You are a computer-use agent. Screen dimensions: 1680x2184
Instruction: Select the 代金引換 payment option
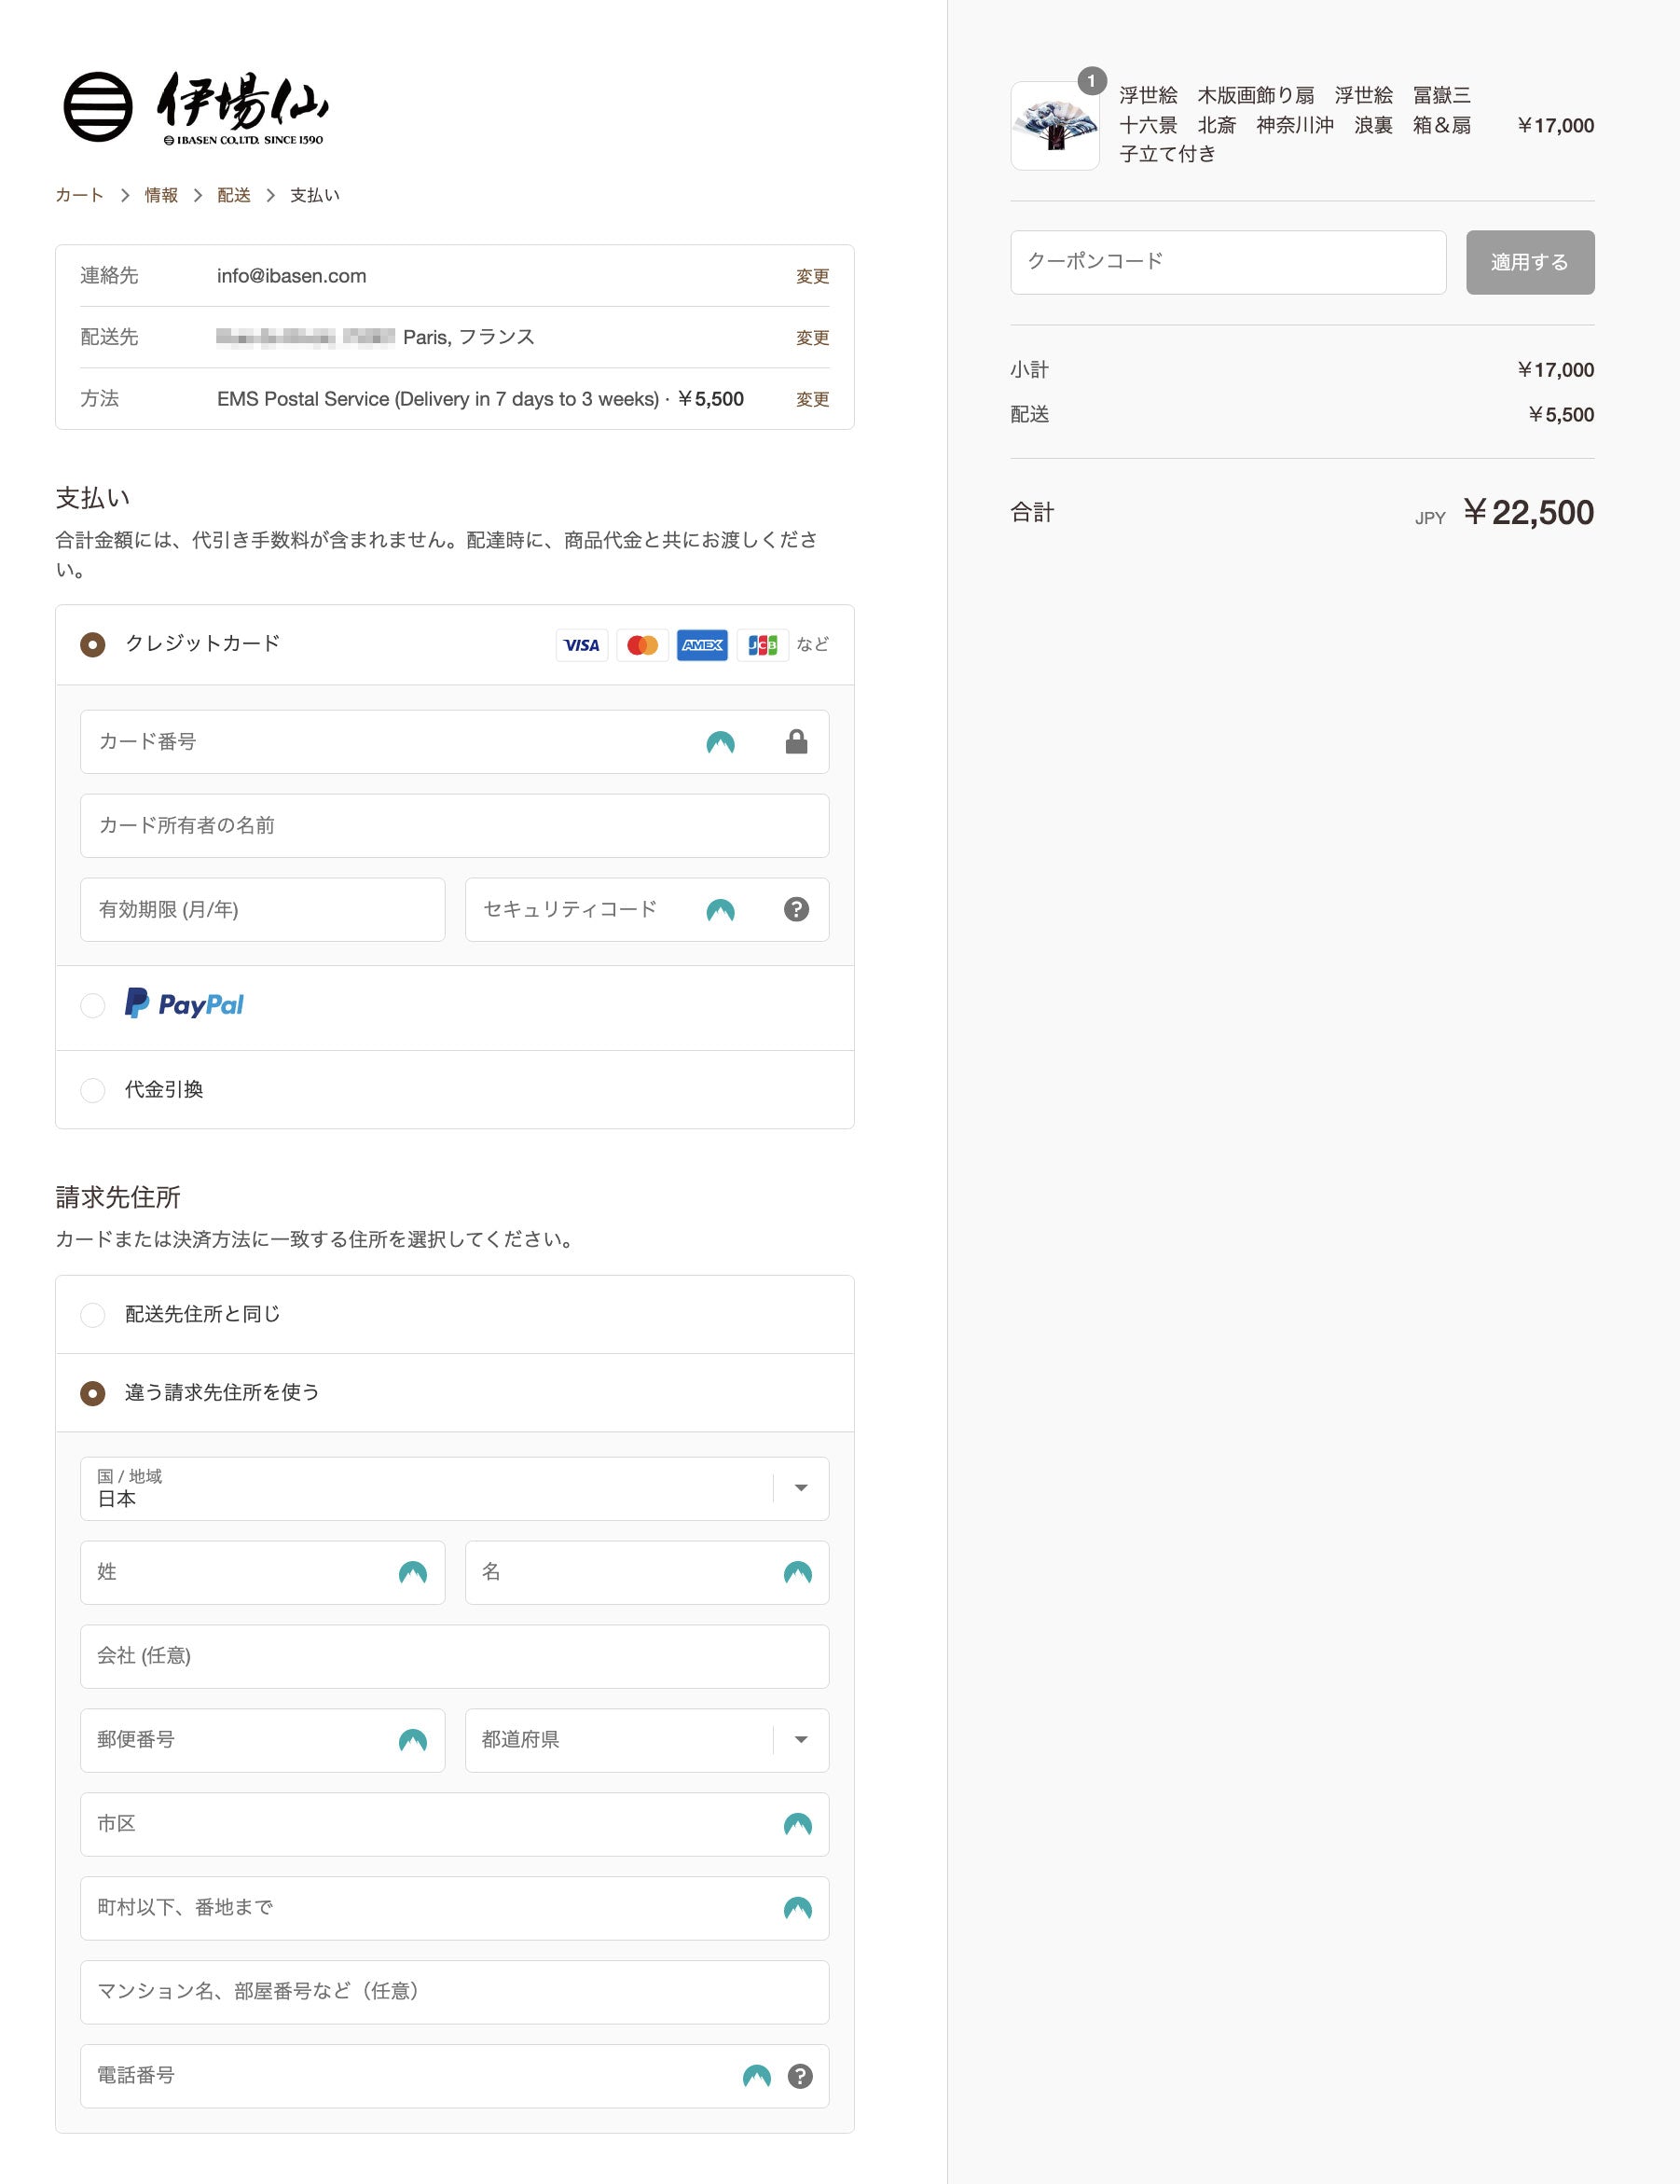(x=93, y=1090)
